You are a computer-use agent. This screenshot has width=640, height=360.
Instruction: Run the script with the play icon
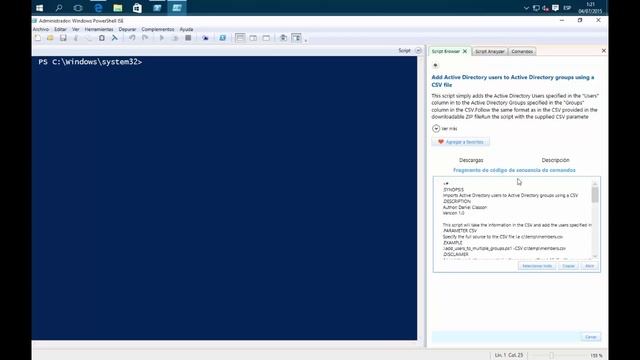coord(162,38)
